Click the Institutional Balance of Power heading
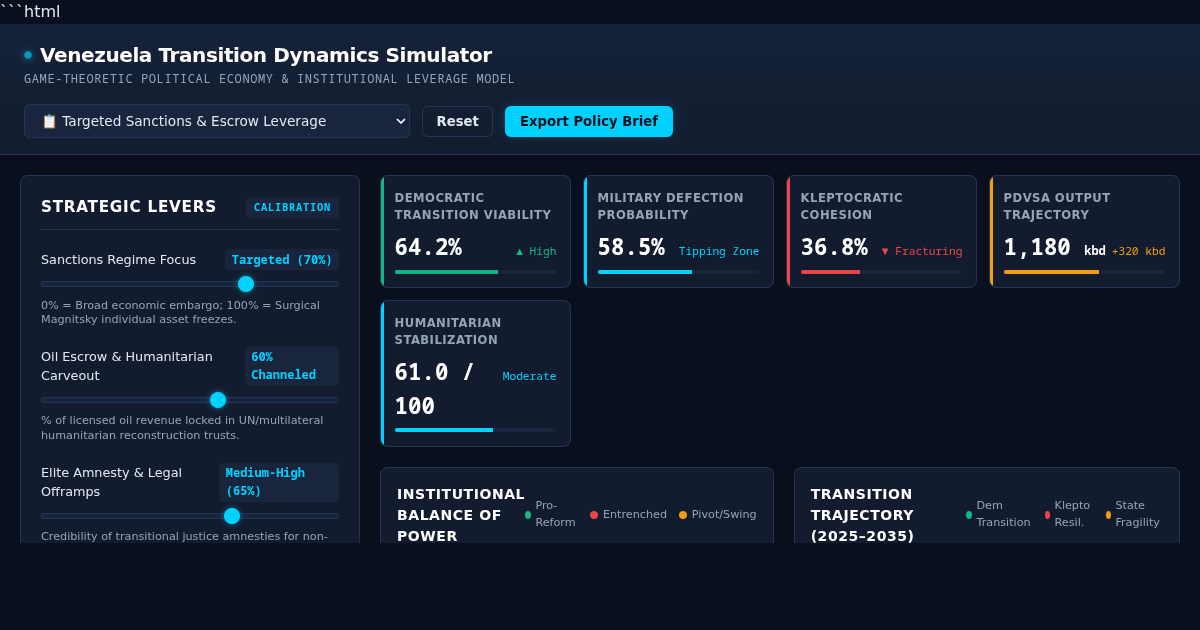This screenshot has height=630, width=1200. 460,515
